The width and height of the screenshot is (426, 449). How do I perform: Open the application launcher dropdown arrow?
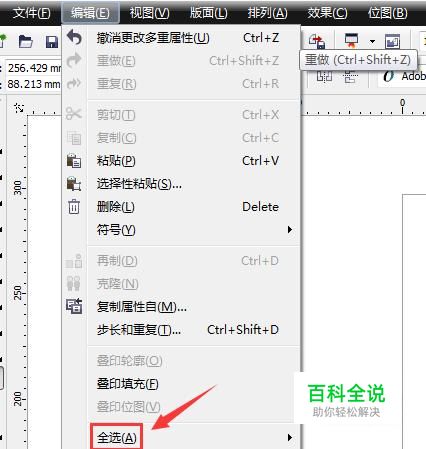point(372,41)
